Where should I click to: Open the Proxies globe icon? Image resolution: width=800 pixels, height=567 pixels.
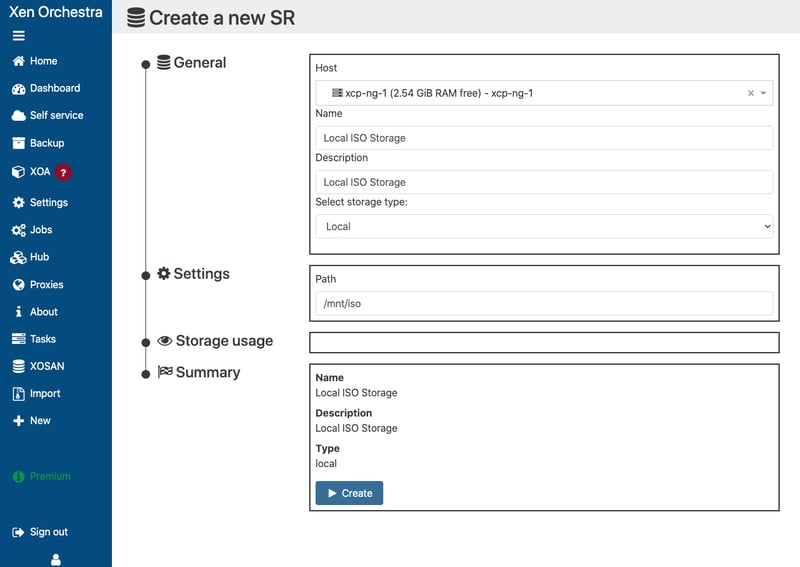pos(18,285)
